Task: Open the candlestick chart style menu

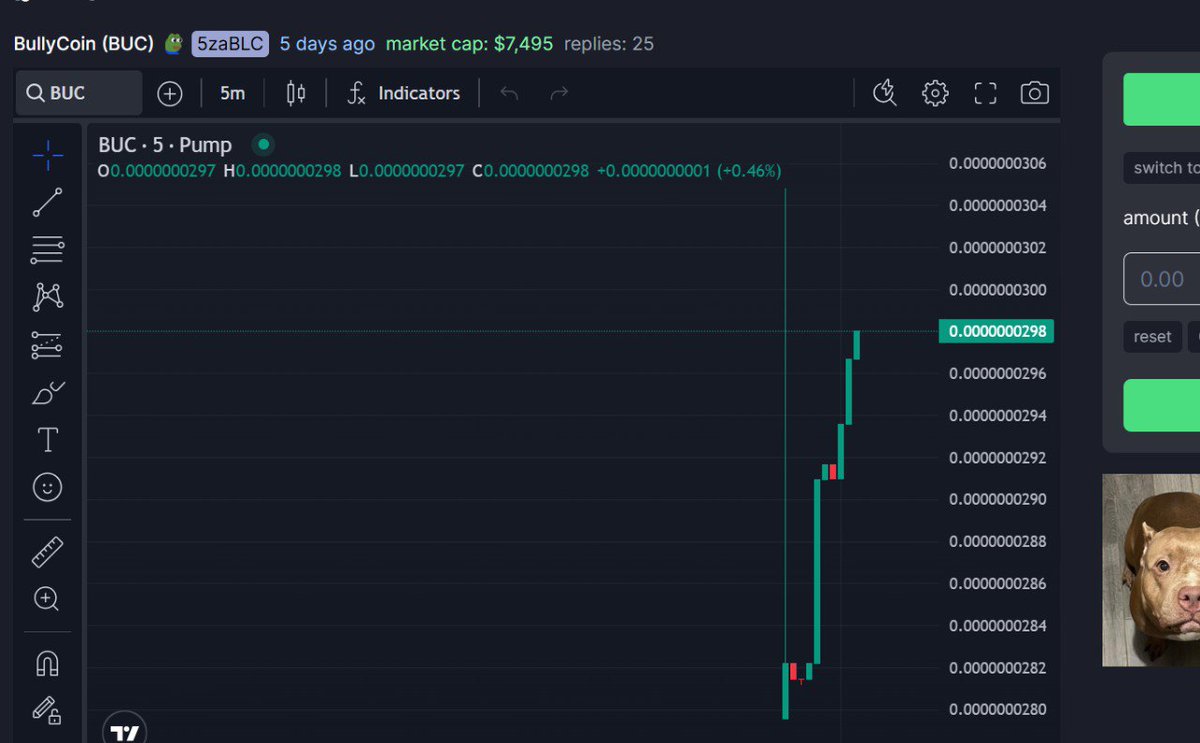Action: point(296,93)
